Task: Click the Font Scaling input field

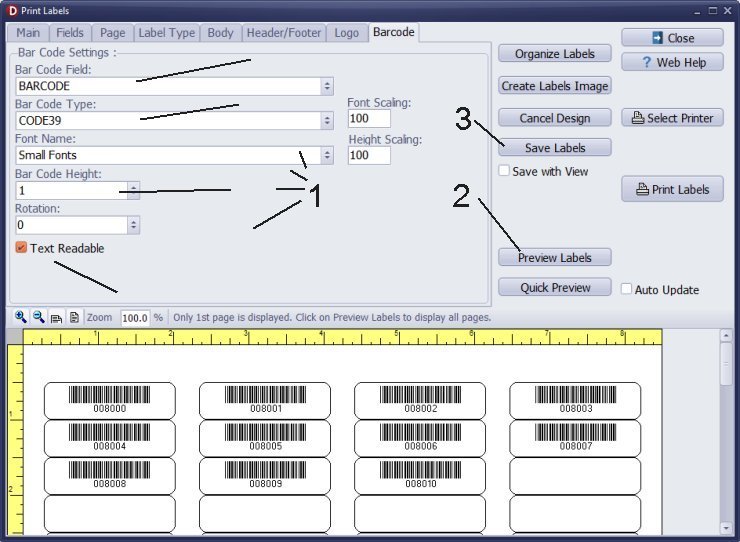Action: click(369, 119)
